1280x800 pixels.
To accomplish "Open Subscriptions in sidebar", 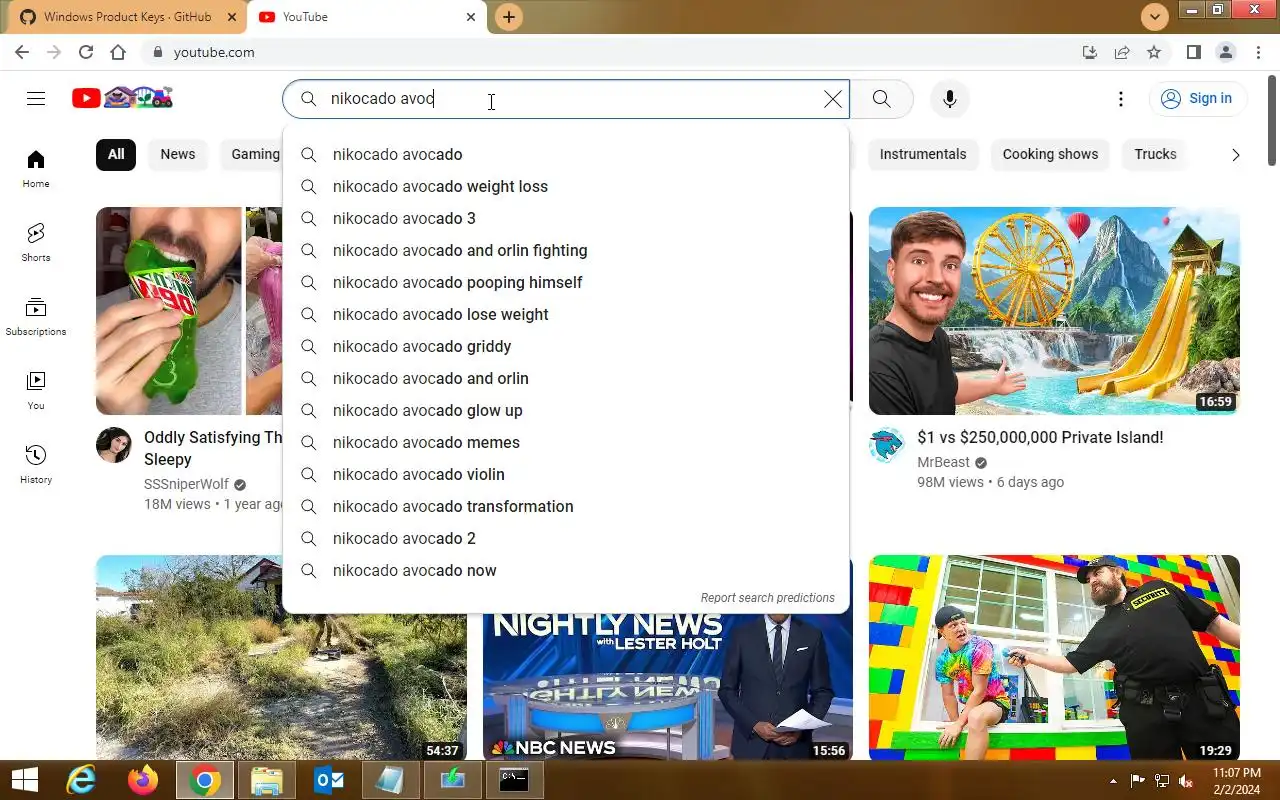I will point(36,317).
